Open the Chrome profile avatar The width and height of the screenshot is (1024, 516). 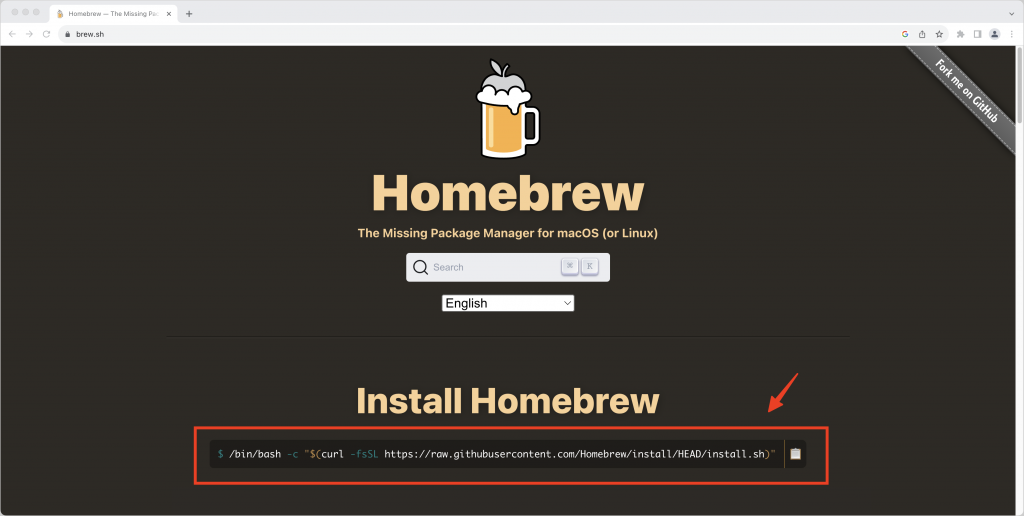point(995,34)
